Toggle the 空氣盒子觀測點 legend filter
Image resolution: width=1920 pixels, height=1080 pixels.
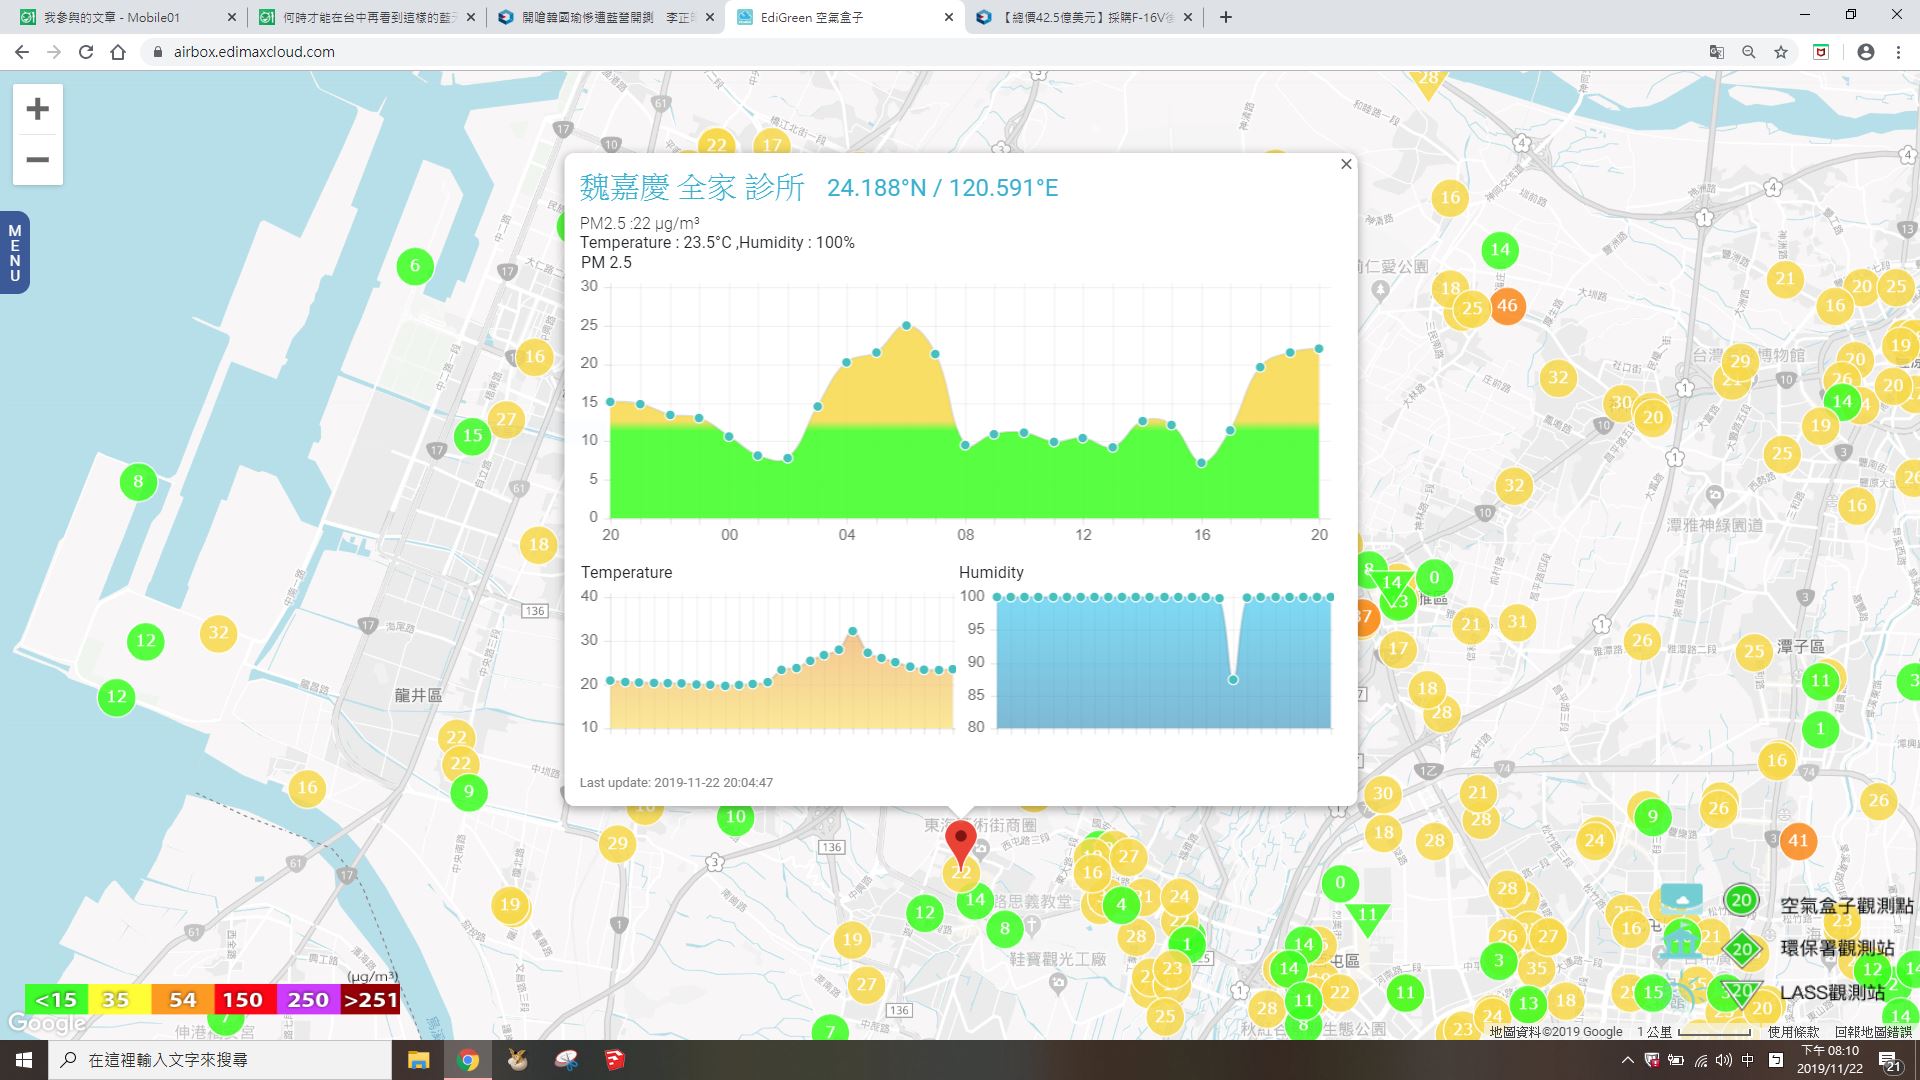point(1845,904)
